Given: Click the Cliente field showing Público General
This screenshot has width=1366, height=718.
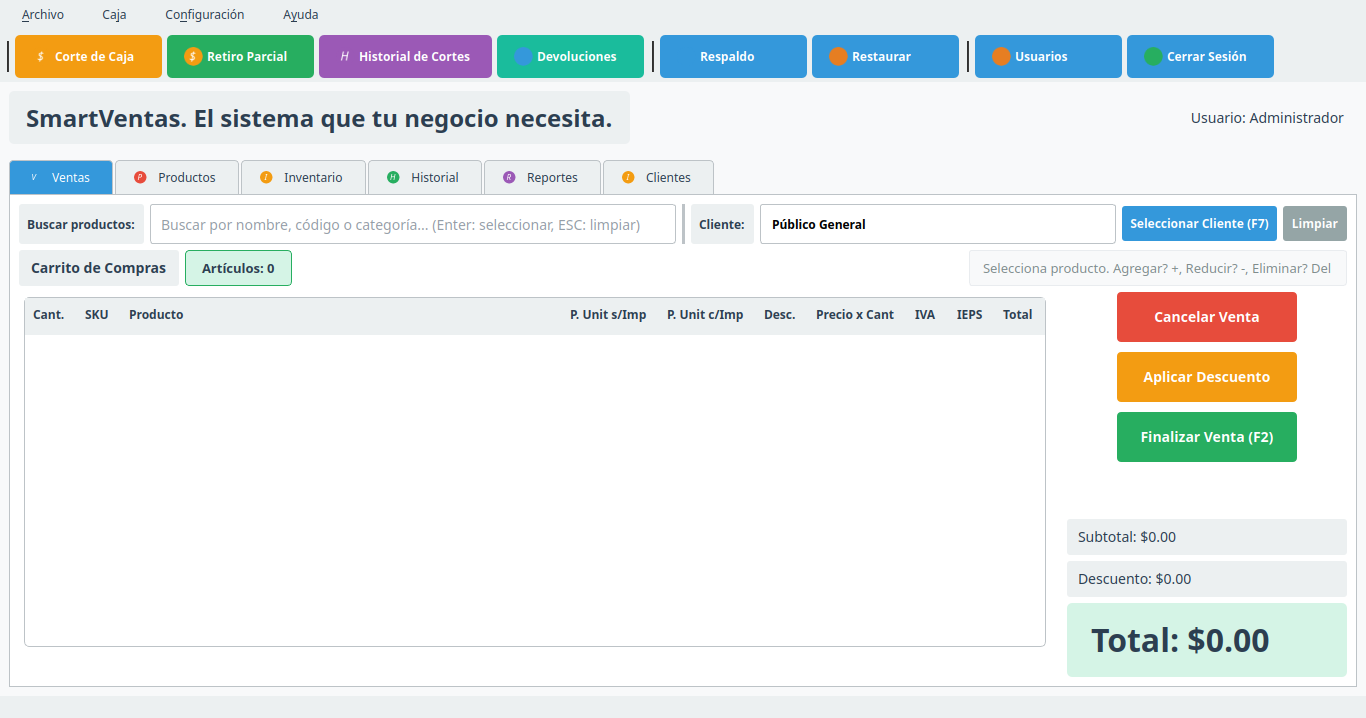Looking at the screenshot, I should pos(938,224).
